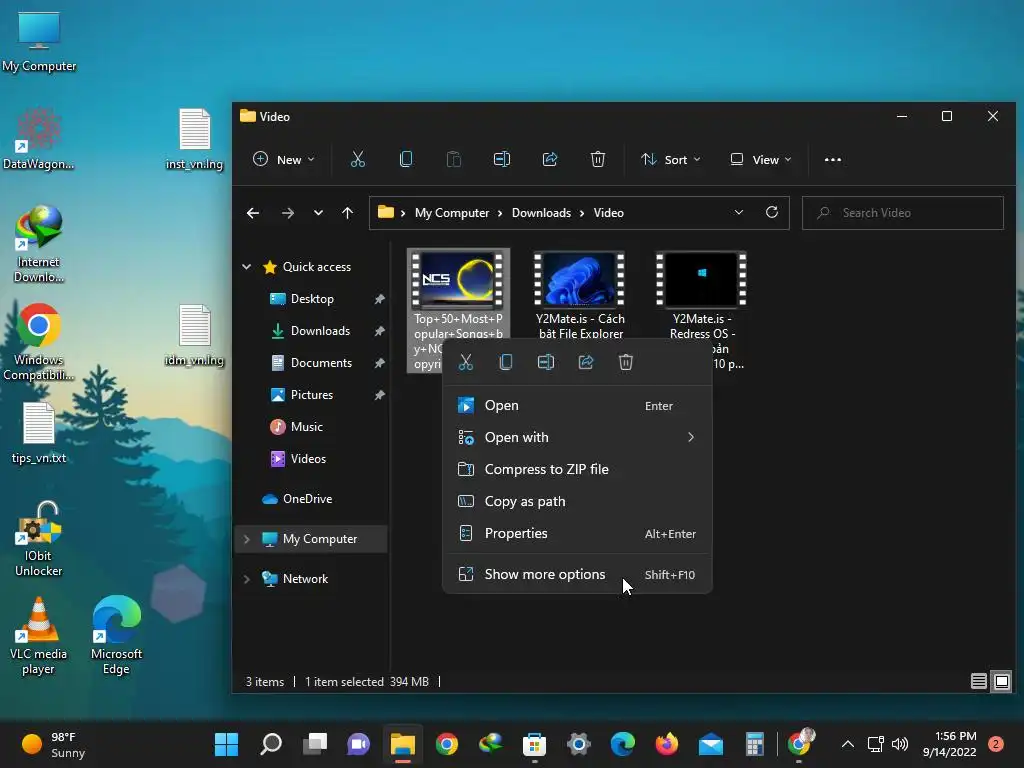Open the View dropdown menu
Screen dimensions: 1024x768
pyautogui.click(x=761, y=159)
